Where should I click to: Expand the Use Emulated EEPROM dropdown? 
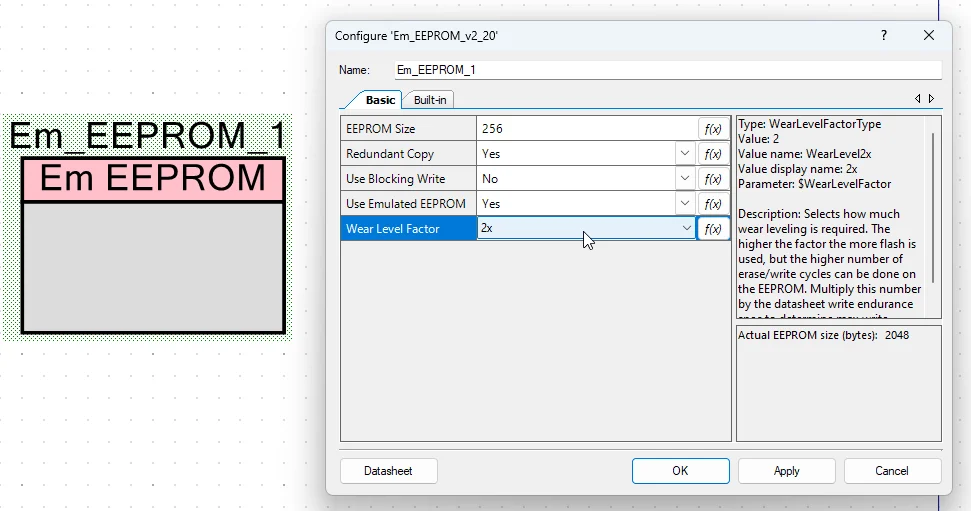pos(685,204)
